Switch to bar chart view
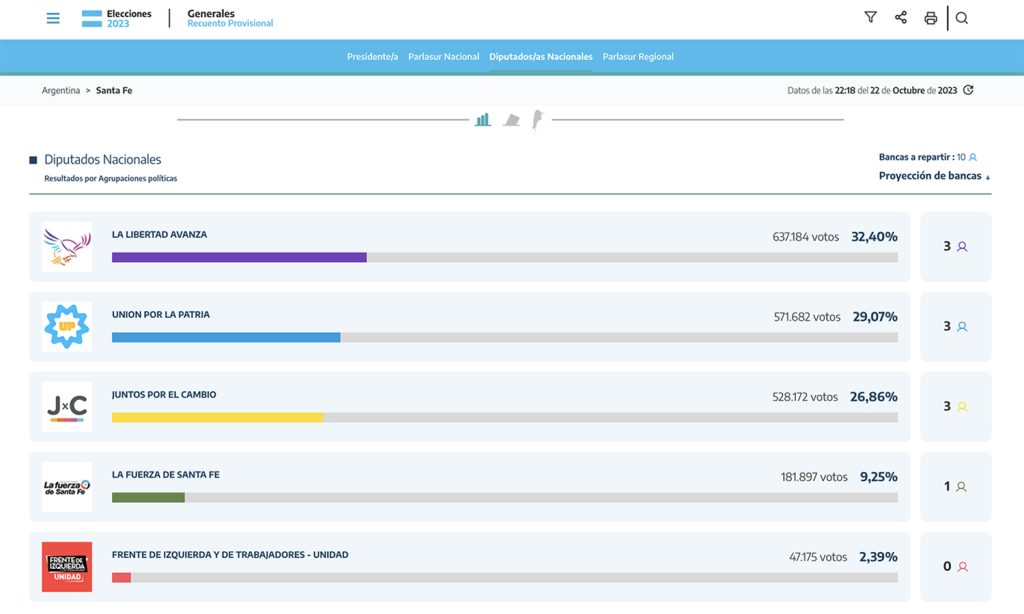The width and height of the screenshot is (1024, 614). coord(483,120)
